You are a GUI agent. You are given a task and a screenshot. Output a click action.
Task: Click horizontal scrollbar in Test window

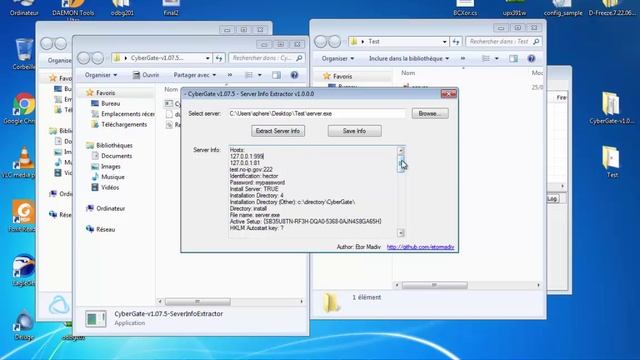click(x=434, y=285)
